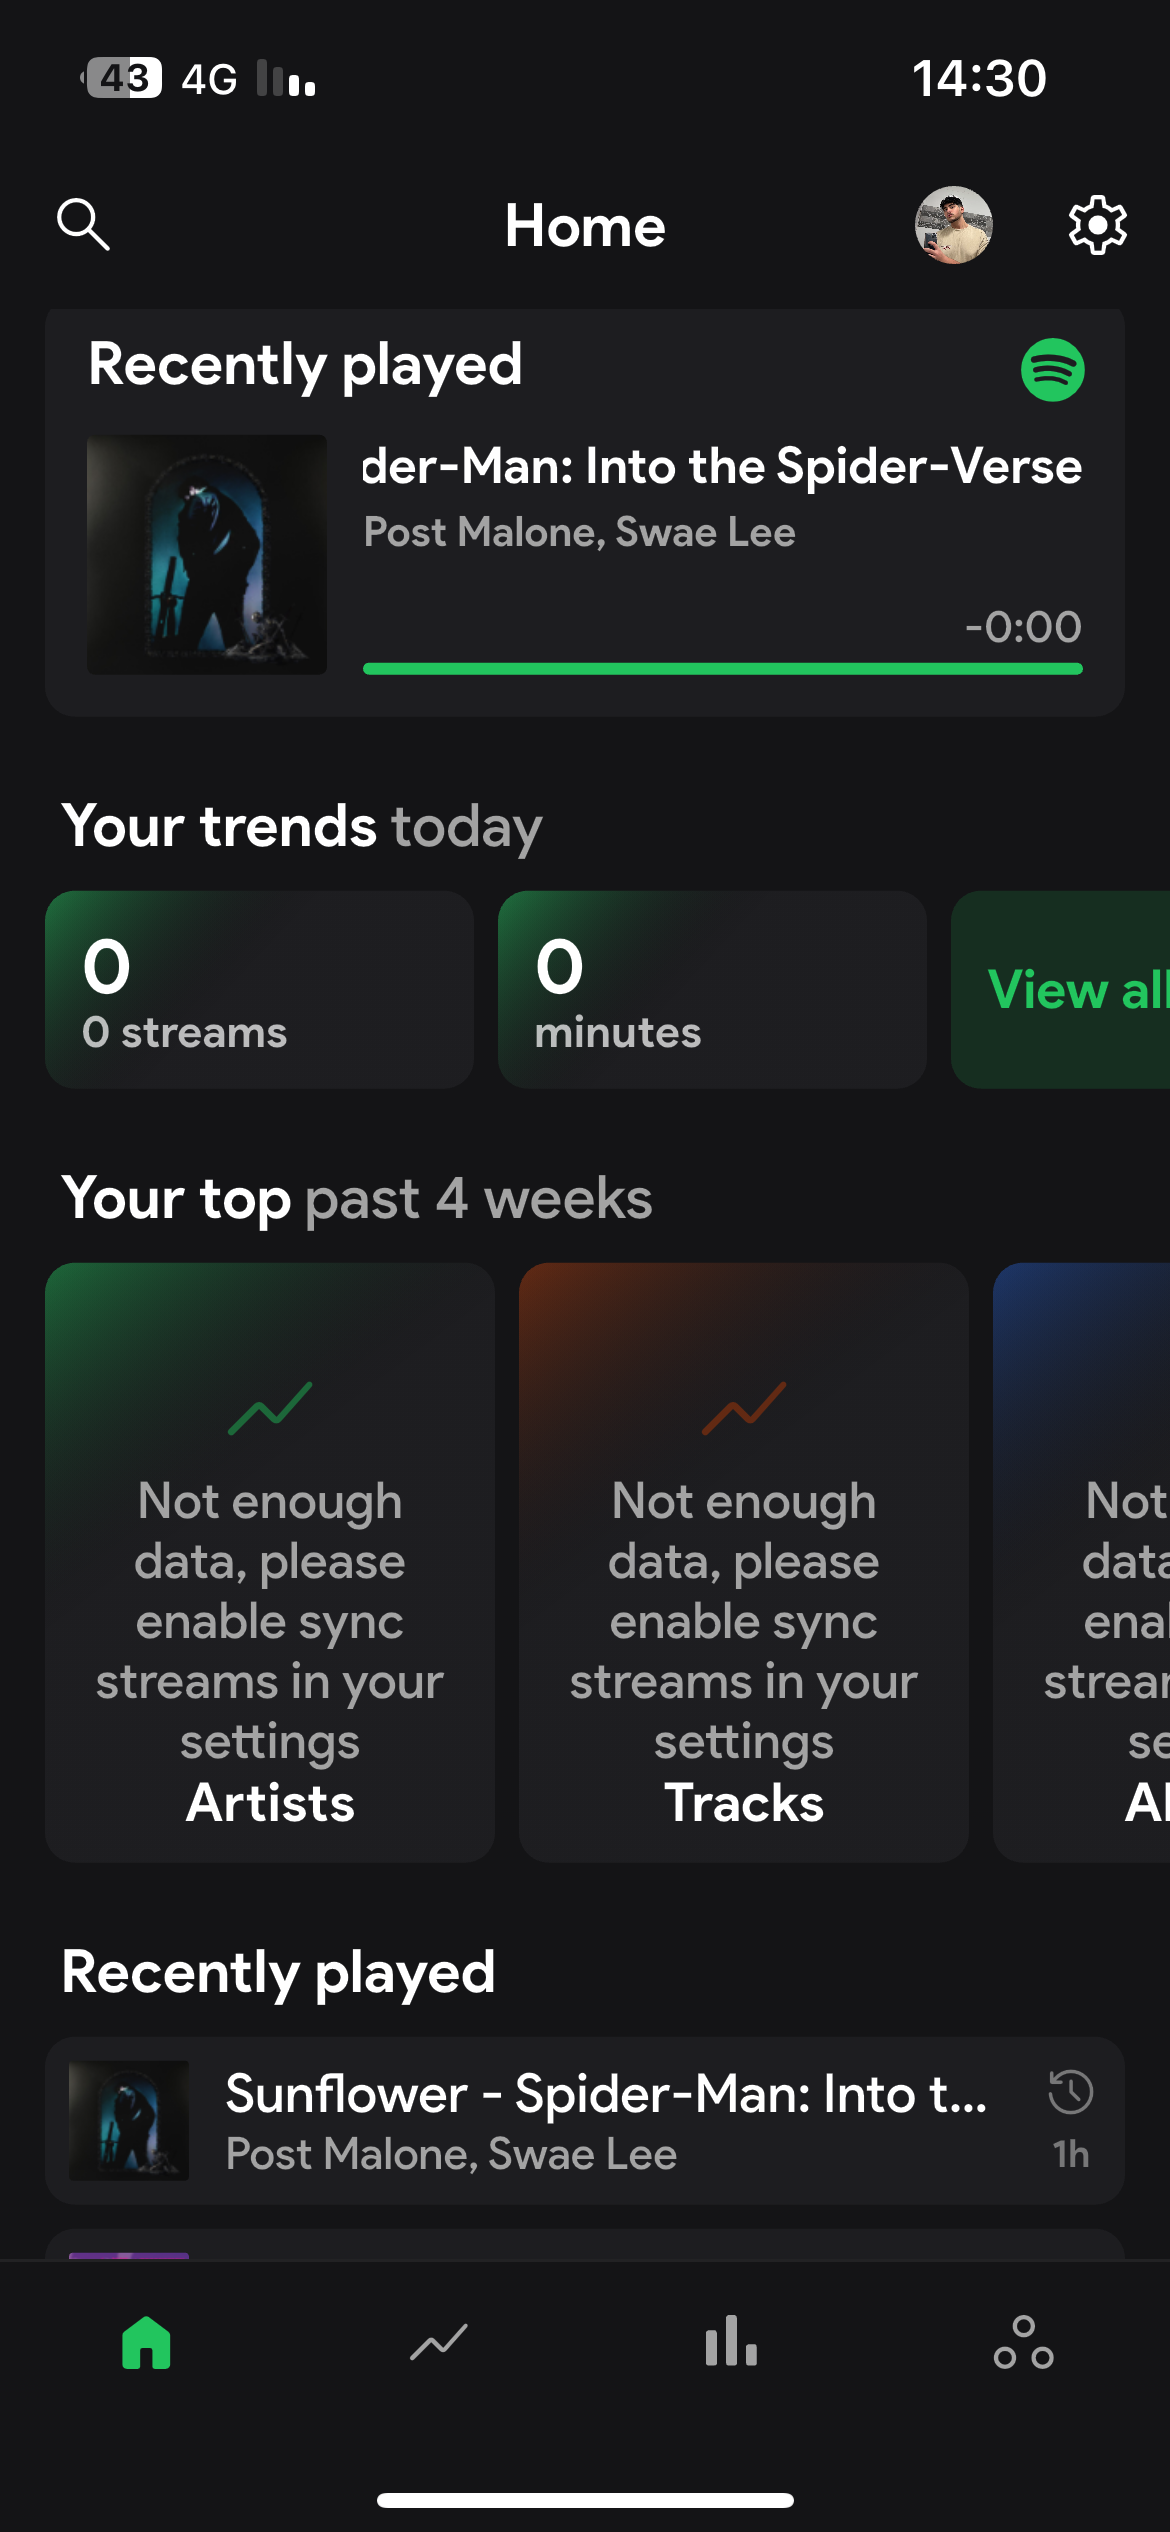1170x2532 pixels.
Task: Open the settings gear icon
Action: [x=1097, y=225]
